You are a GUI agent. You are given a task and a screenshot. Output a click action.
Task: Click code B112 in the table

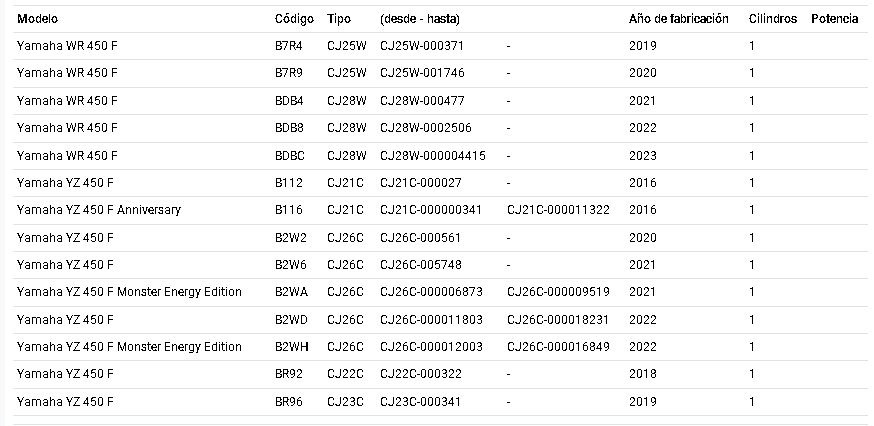(x=288, y=183)
